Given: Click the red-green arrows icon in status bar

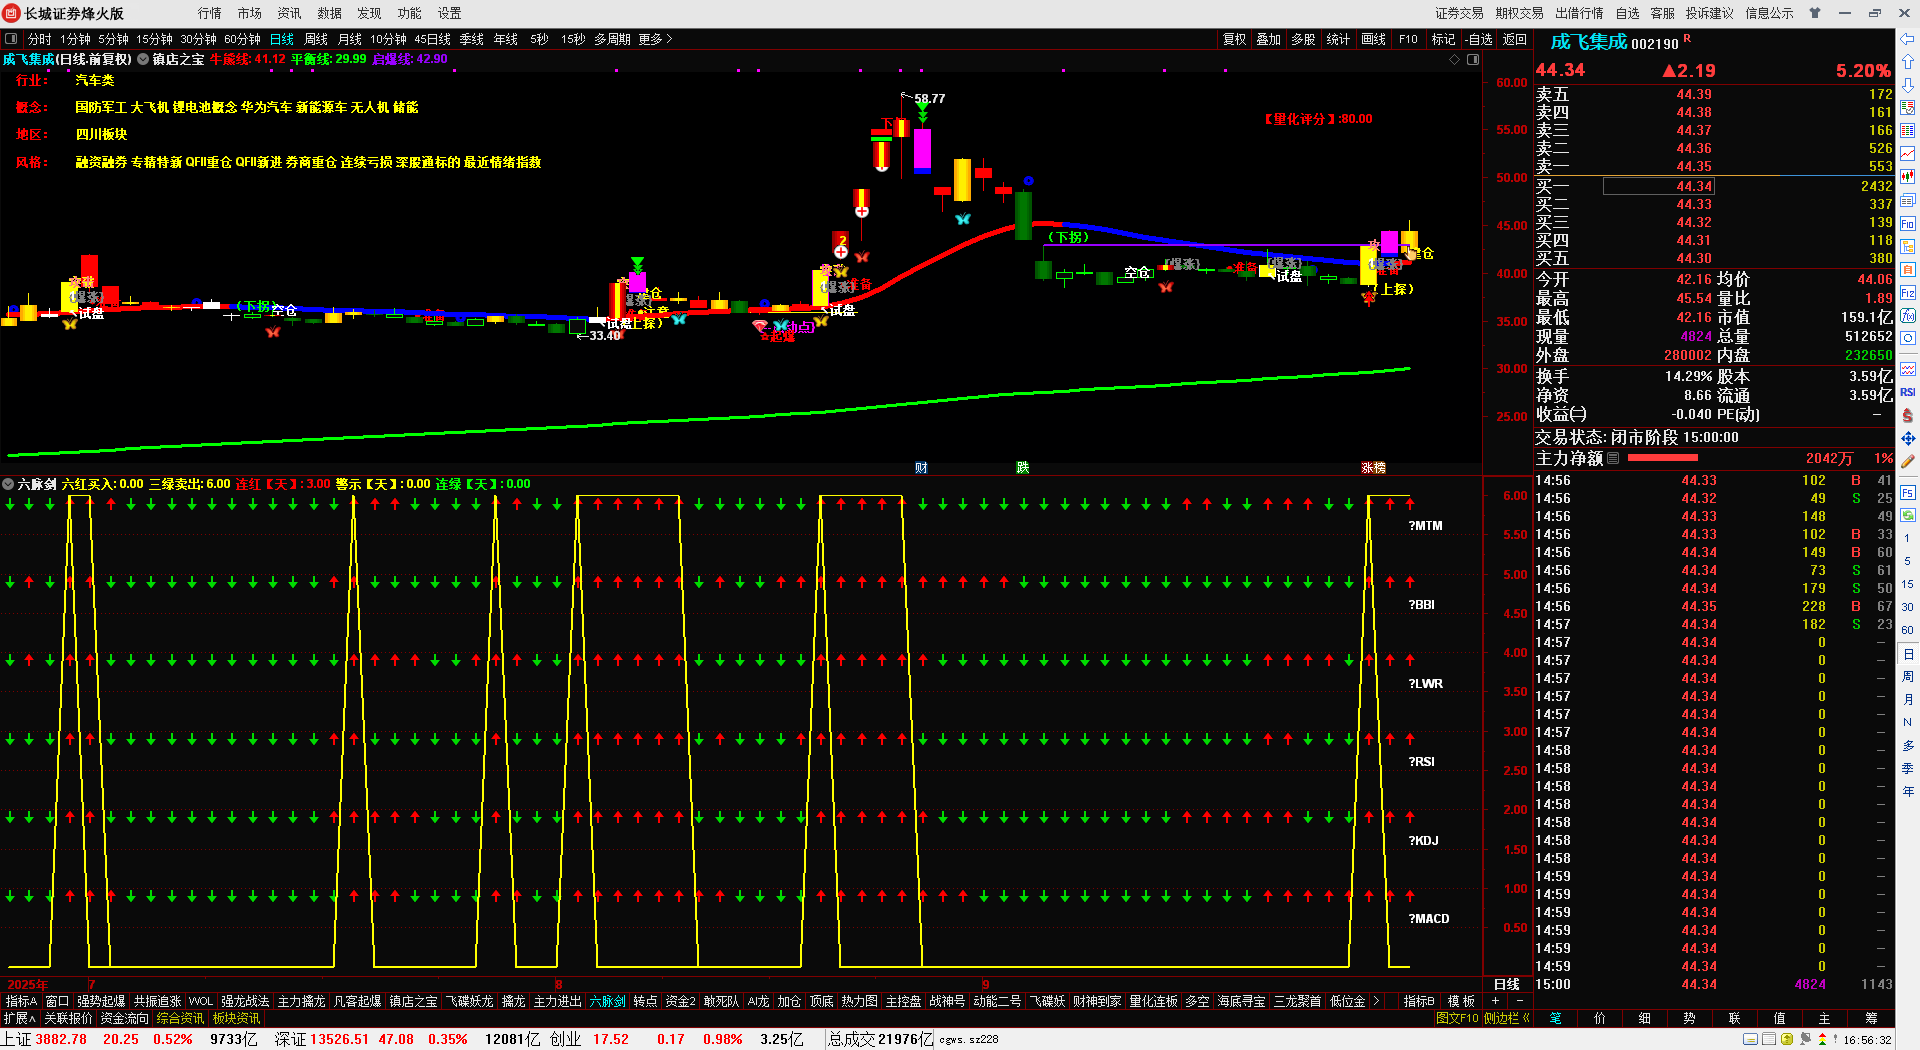Looking at the screenshot, I should (x=1824, y=1039).
